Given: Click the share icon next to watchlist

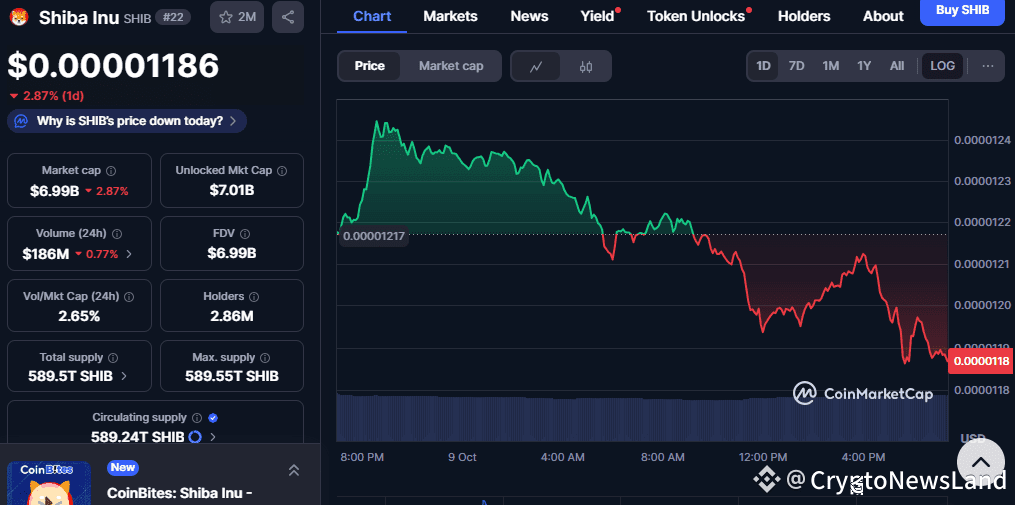Looking at the screenshot, I should click(288, 17).
